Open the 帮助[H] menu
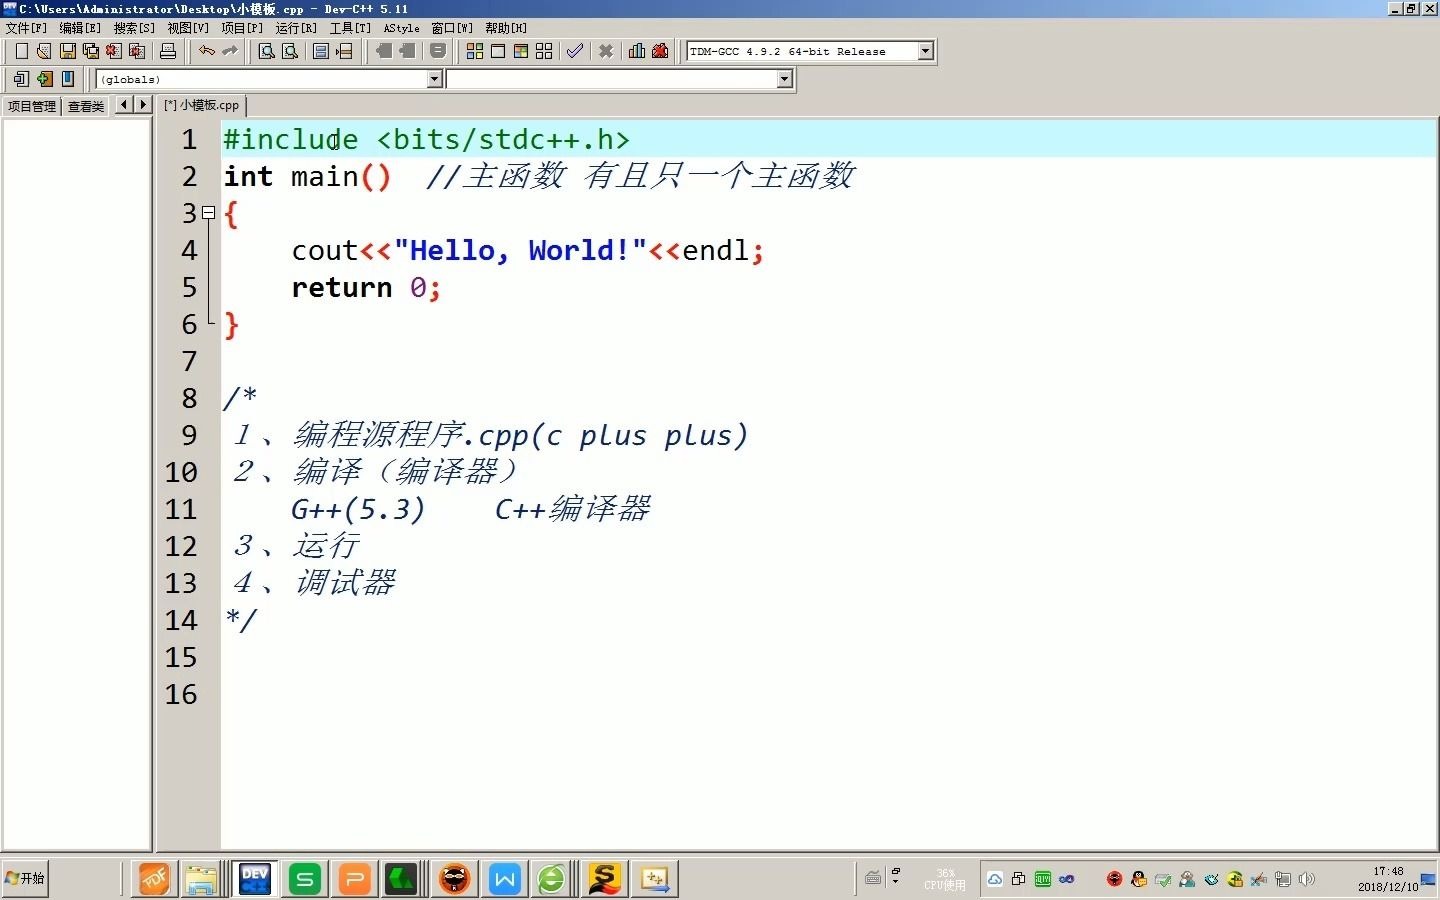This screenshot has height=900, width=1440. (506, 28)
